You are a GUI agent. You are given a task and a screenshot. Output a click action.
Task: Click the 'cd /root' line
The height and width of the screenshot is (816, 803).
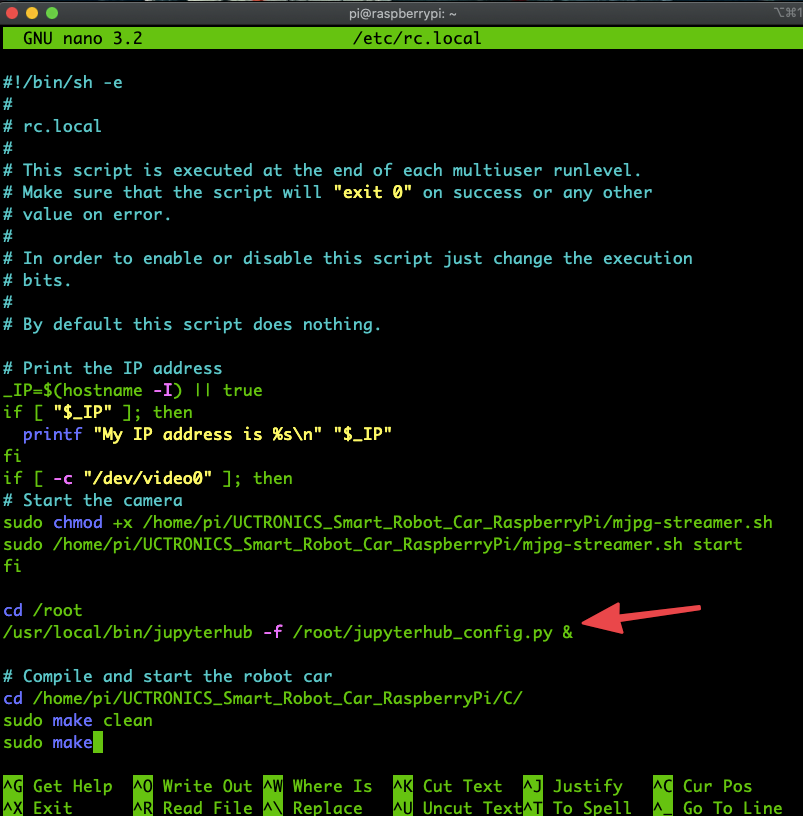[x=43, y=610]
